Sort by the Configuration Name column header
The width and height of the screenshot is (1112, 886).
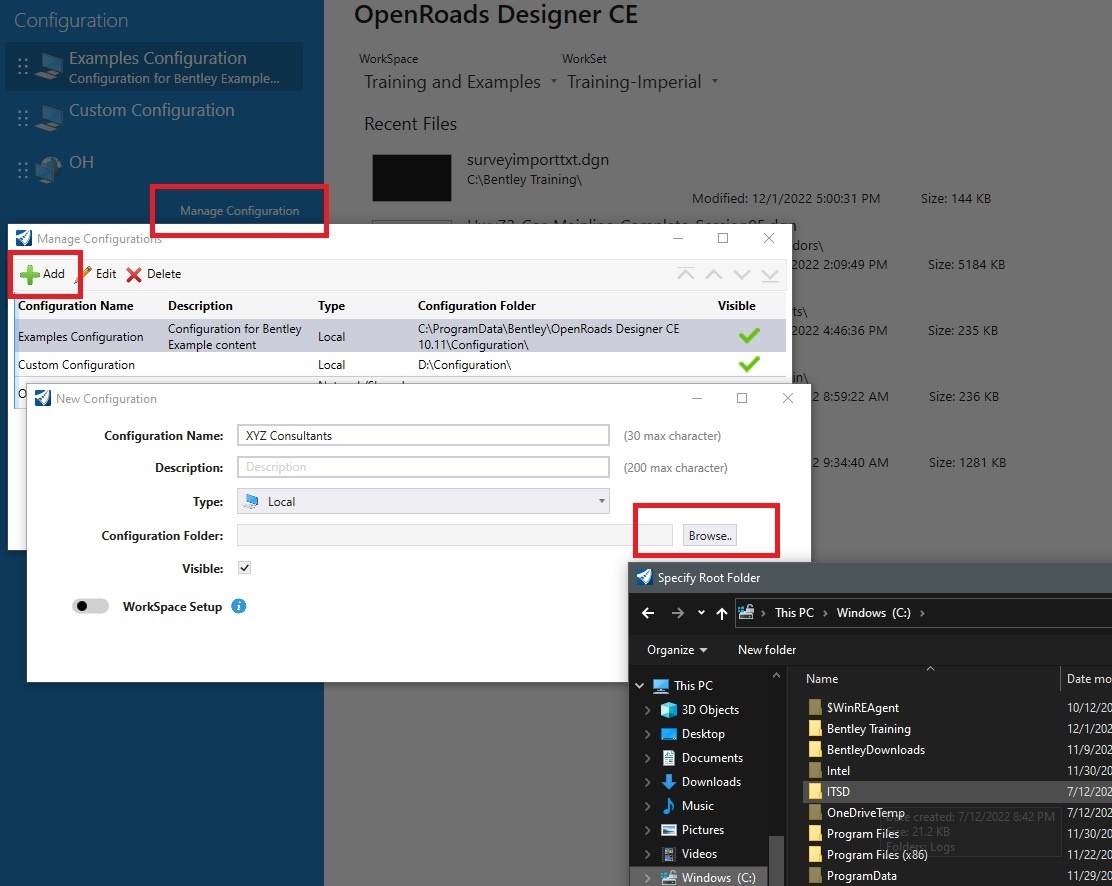point(76,306)
